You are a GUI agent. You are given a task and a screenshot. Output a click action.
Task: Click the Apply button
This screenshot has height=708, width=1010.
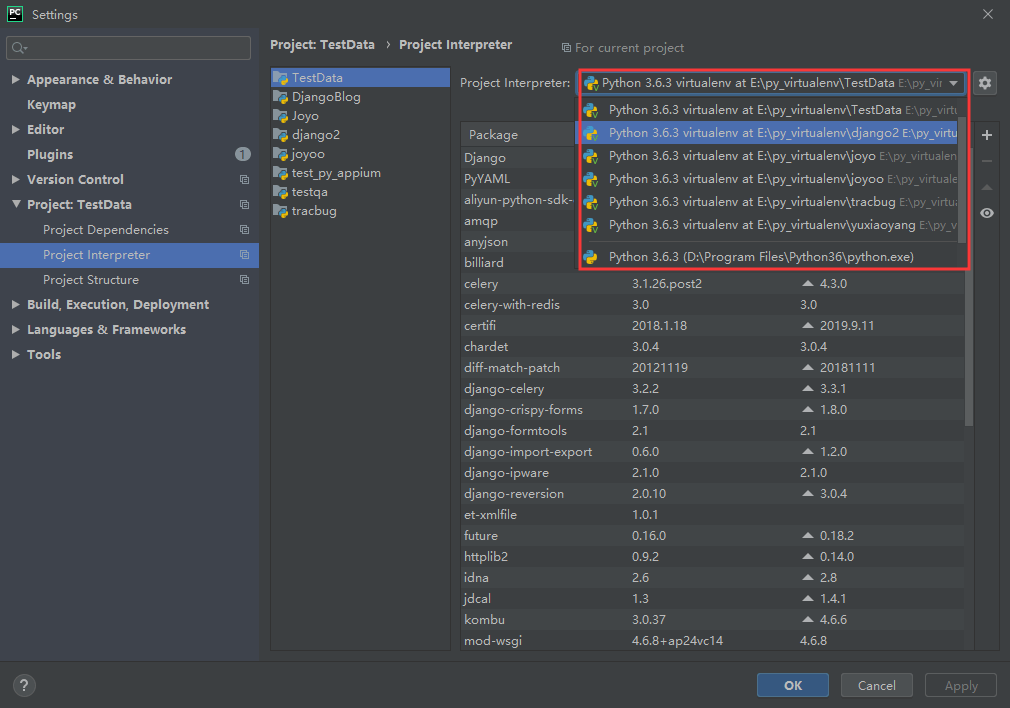point(961,685)
